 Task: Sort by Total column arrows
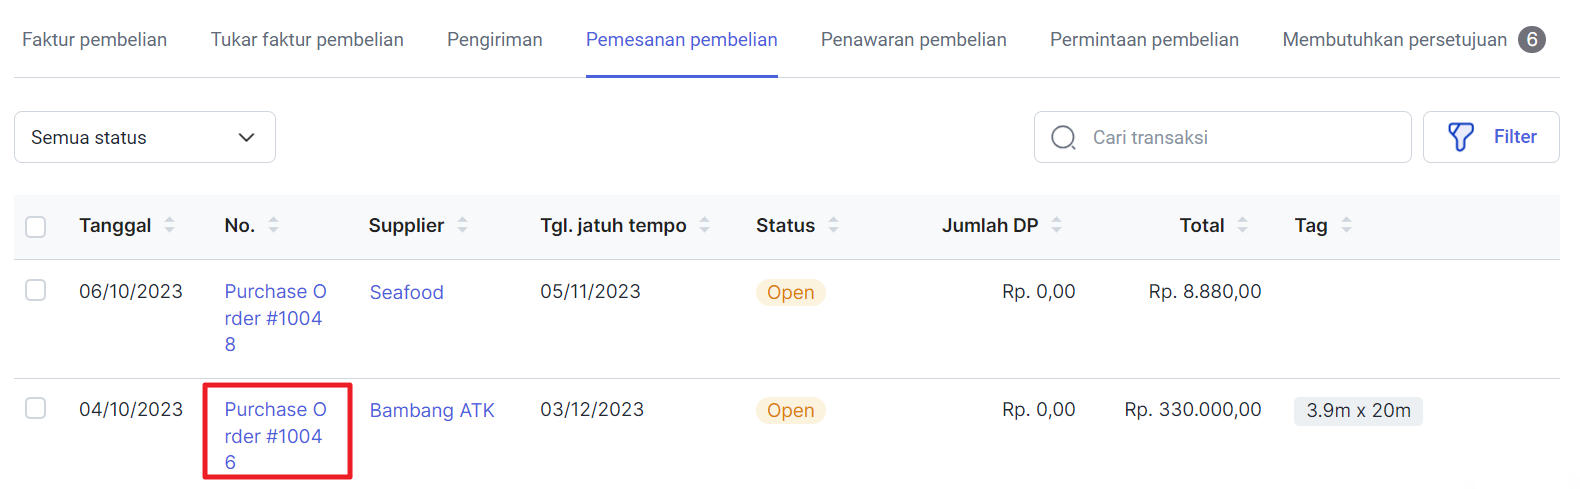point(1243,225)
